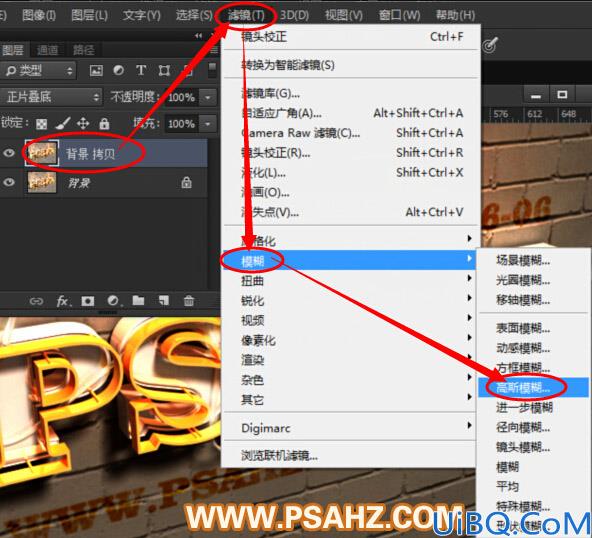Open the 窗口(W) menu
The image size is (592, 538).
pos(399,15)
